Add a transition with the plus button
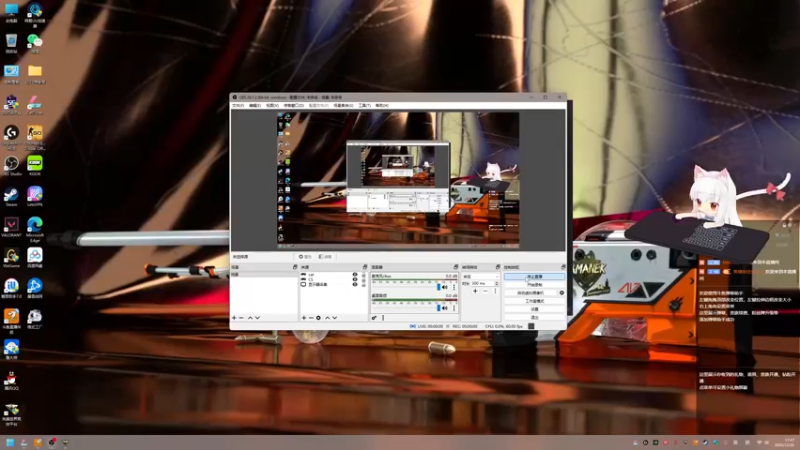Image resolution: width=800 pixels, height=450 pixels. coord(476,291)
